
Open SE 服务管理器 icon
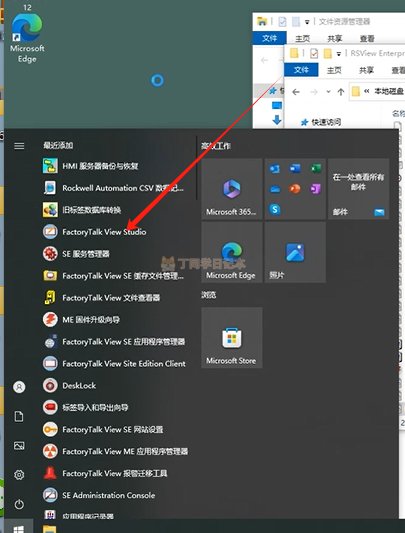[50, 254]
